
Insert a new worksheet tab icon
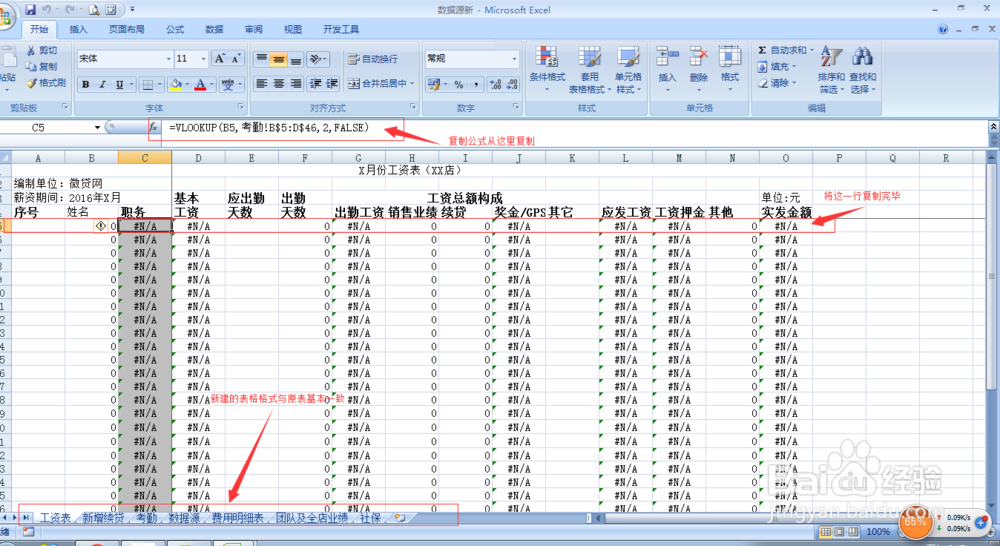[400, 518]
